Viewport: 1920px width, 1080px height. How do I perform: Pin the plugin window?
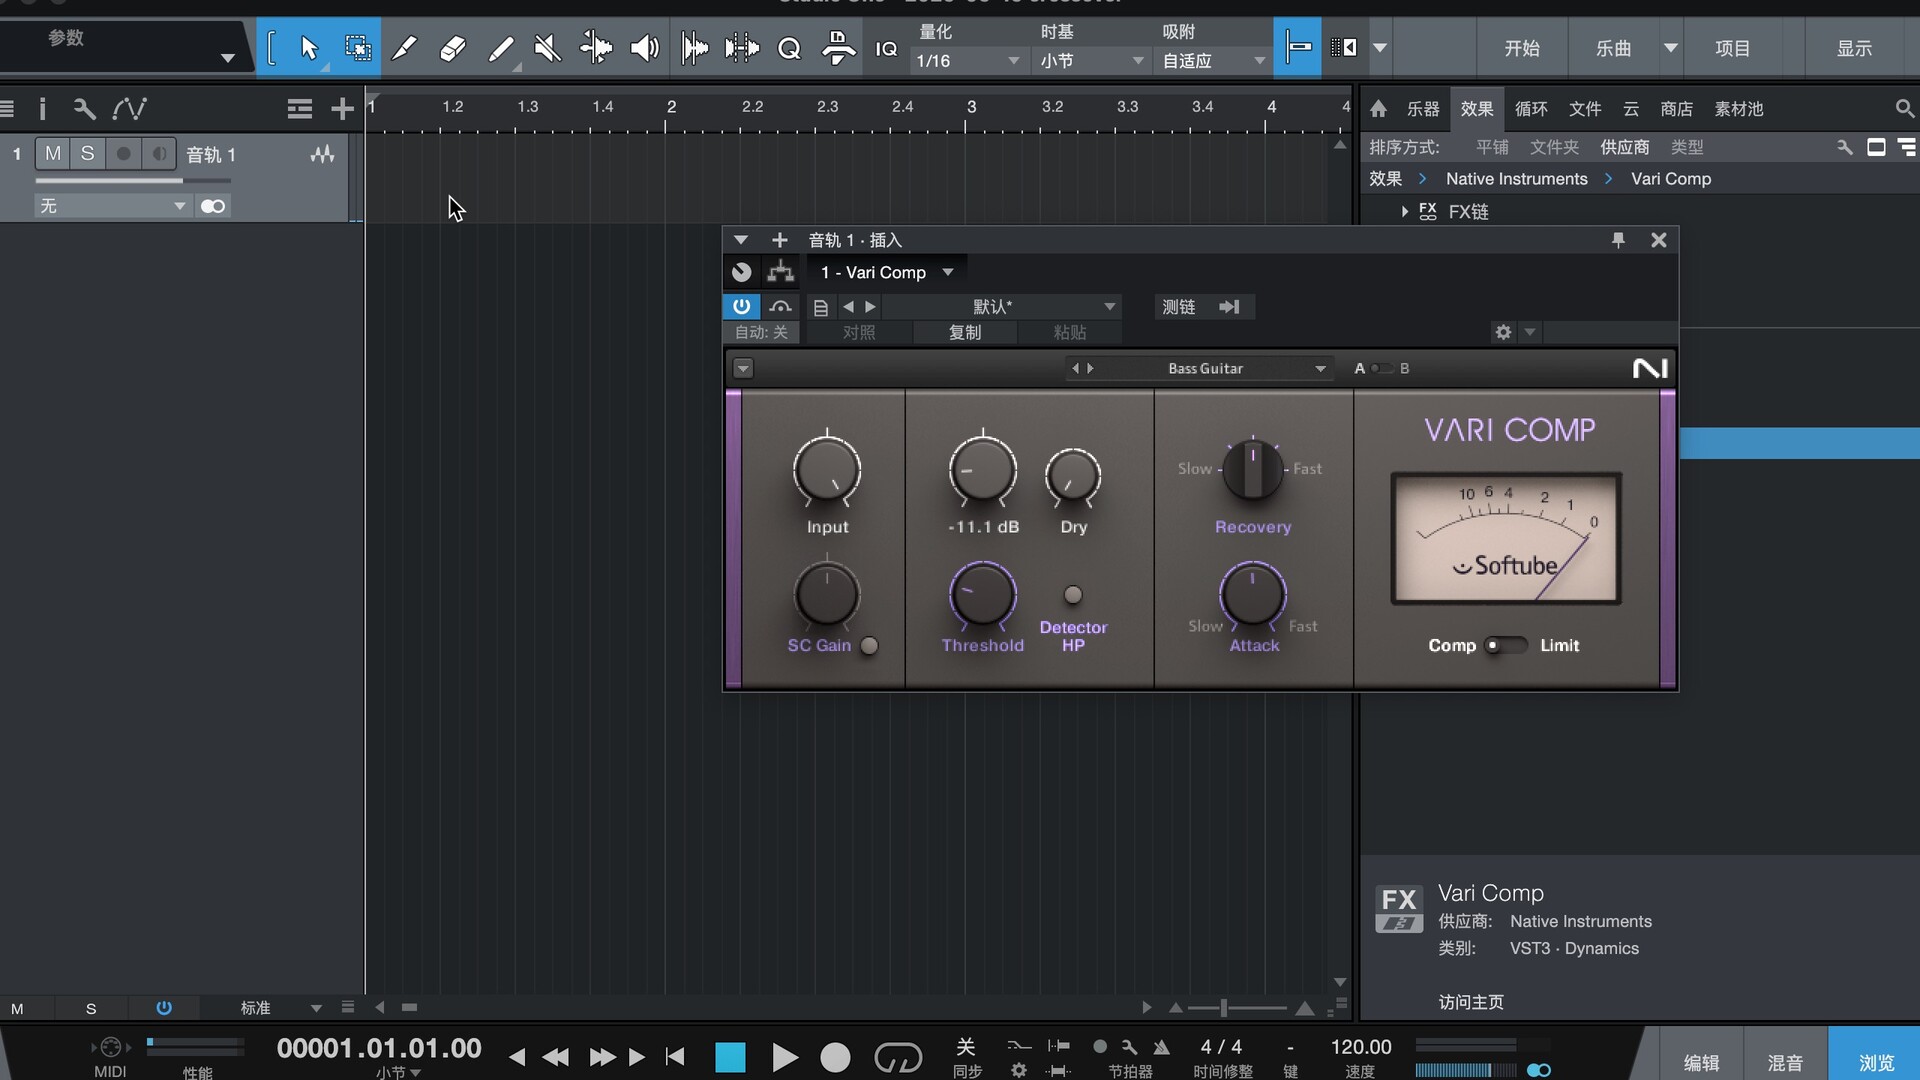click(1618, 240)
